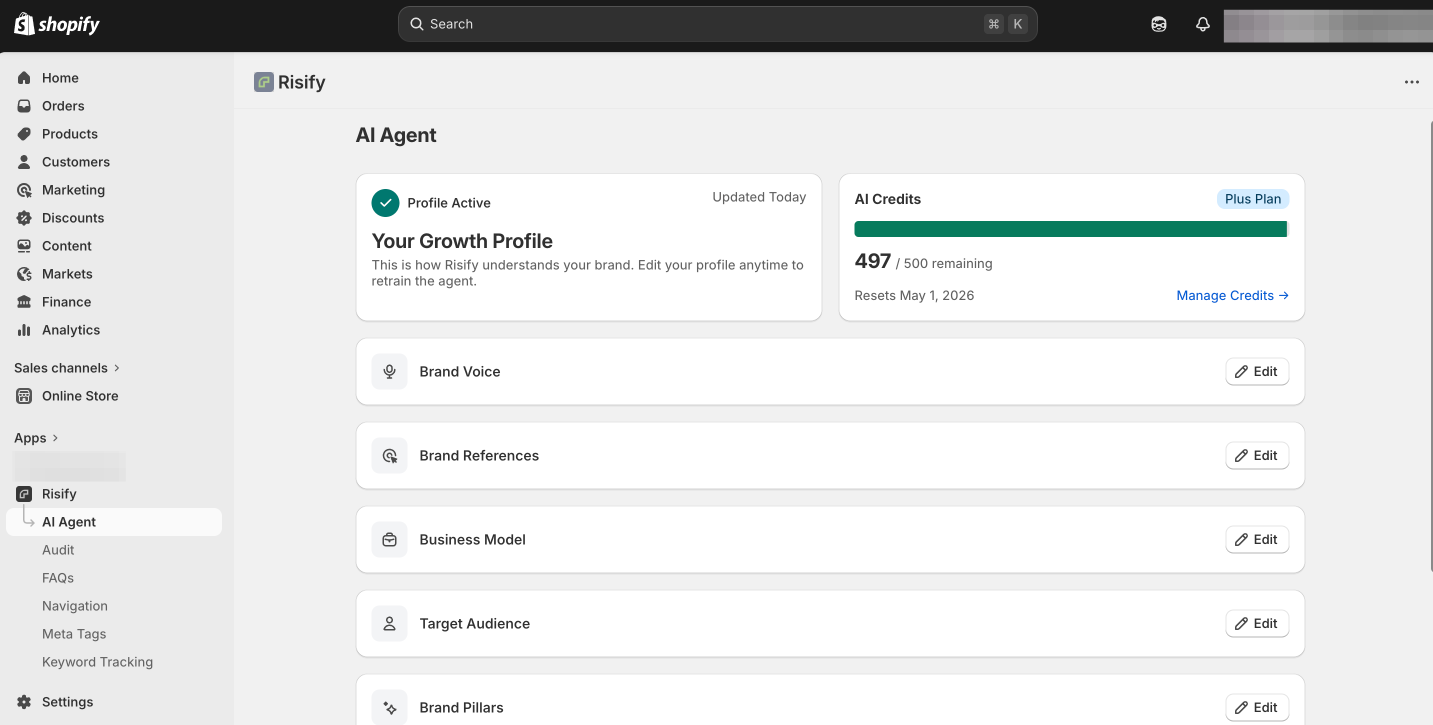Click the Brand References icon

point(390,456)
